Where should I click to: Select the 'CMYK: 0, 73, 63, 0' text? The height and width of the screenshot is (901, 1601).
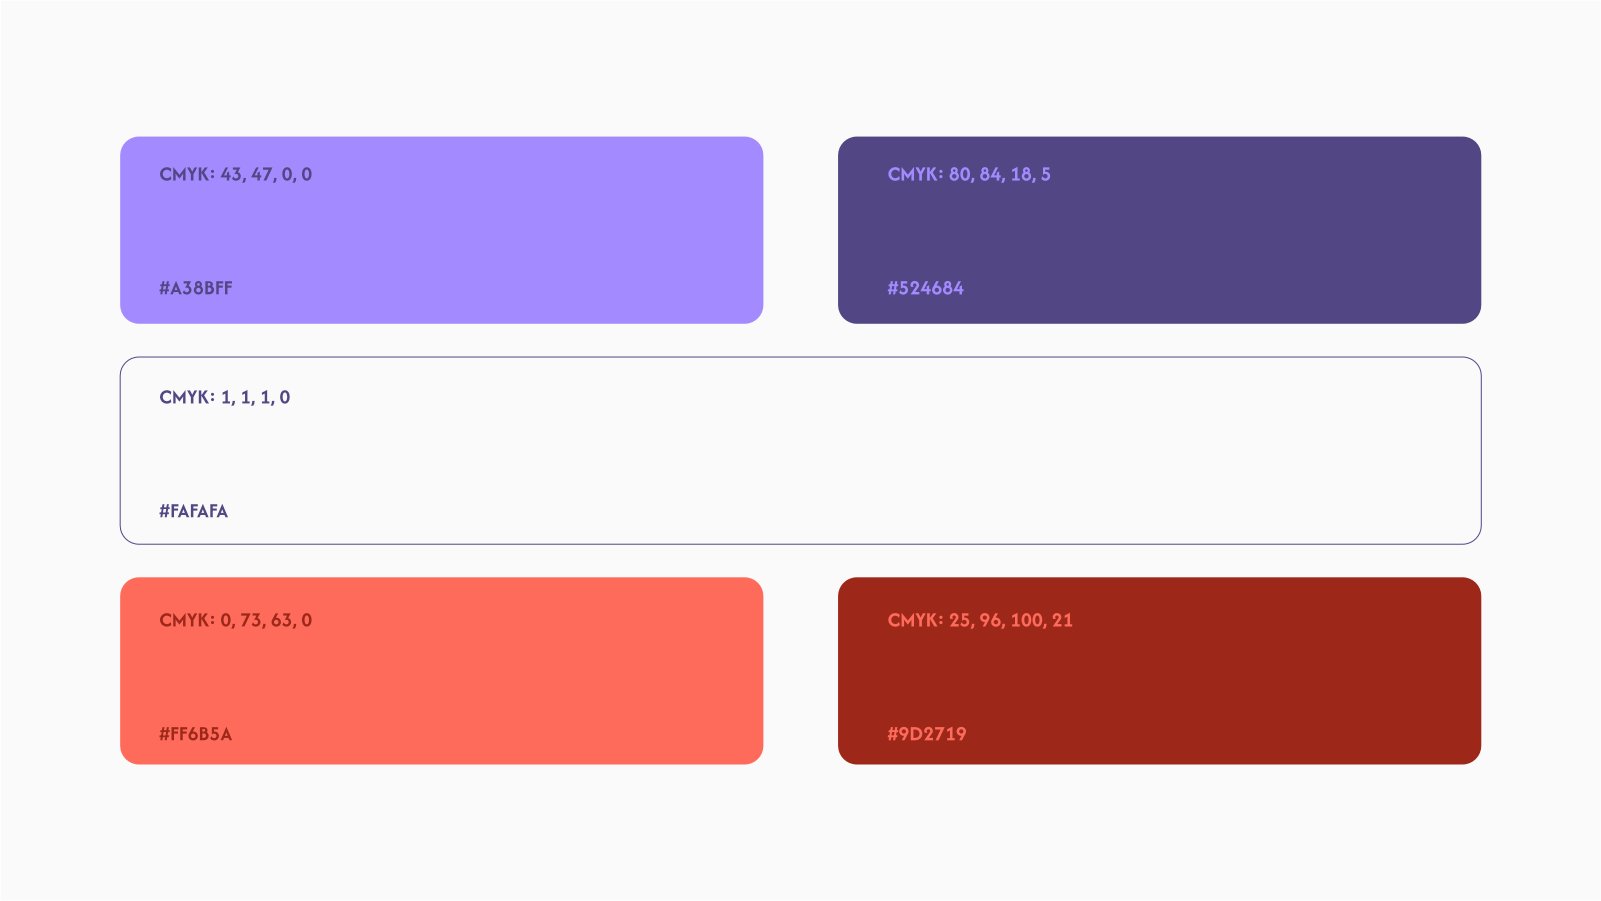point(236,620)
